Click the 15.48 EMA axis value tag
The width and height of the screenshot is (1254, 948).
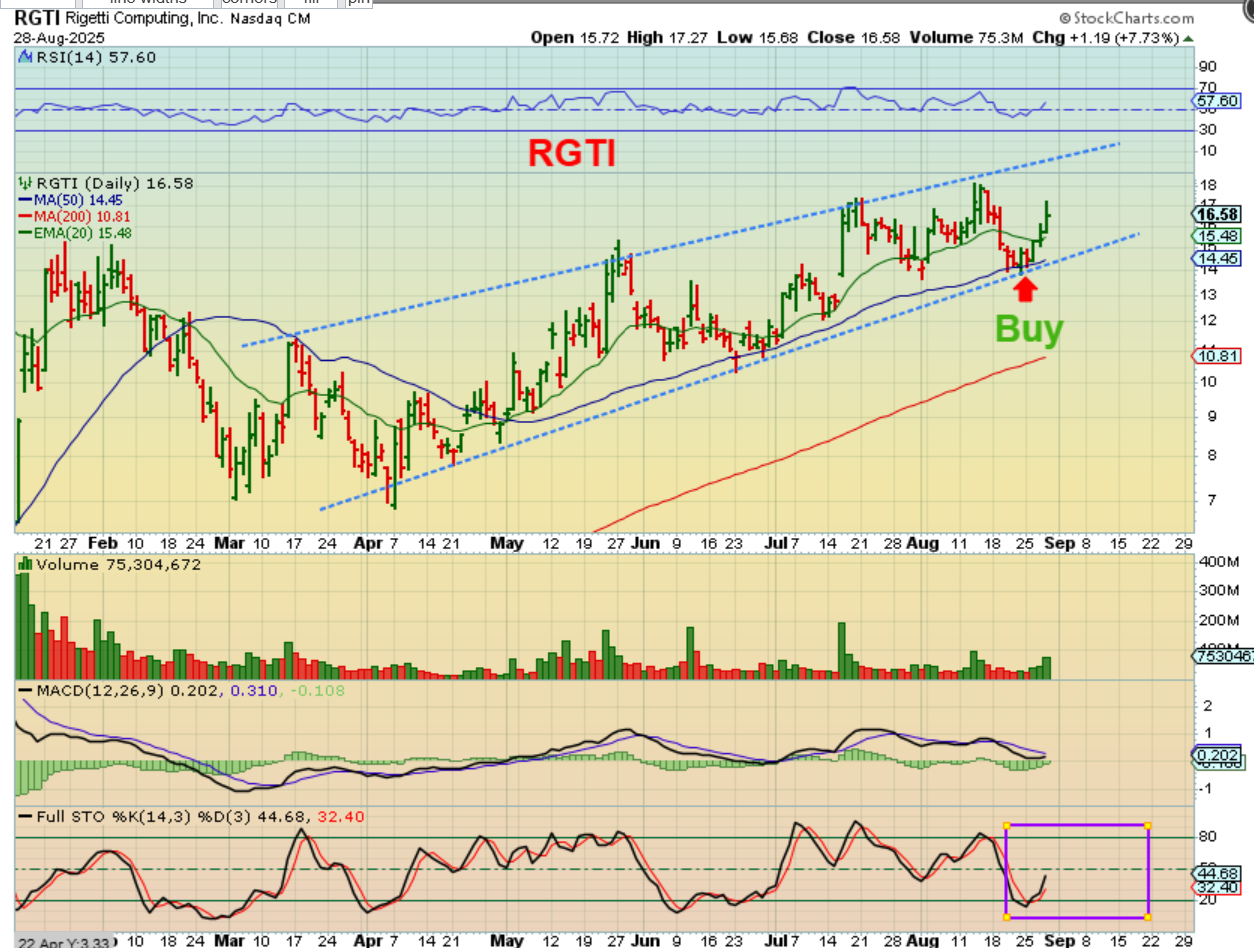(x=1217, y=236)
